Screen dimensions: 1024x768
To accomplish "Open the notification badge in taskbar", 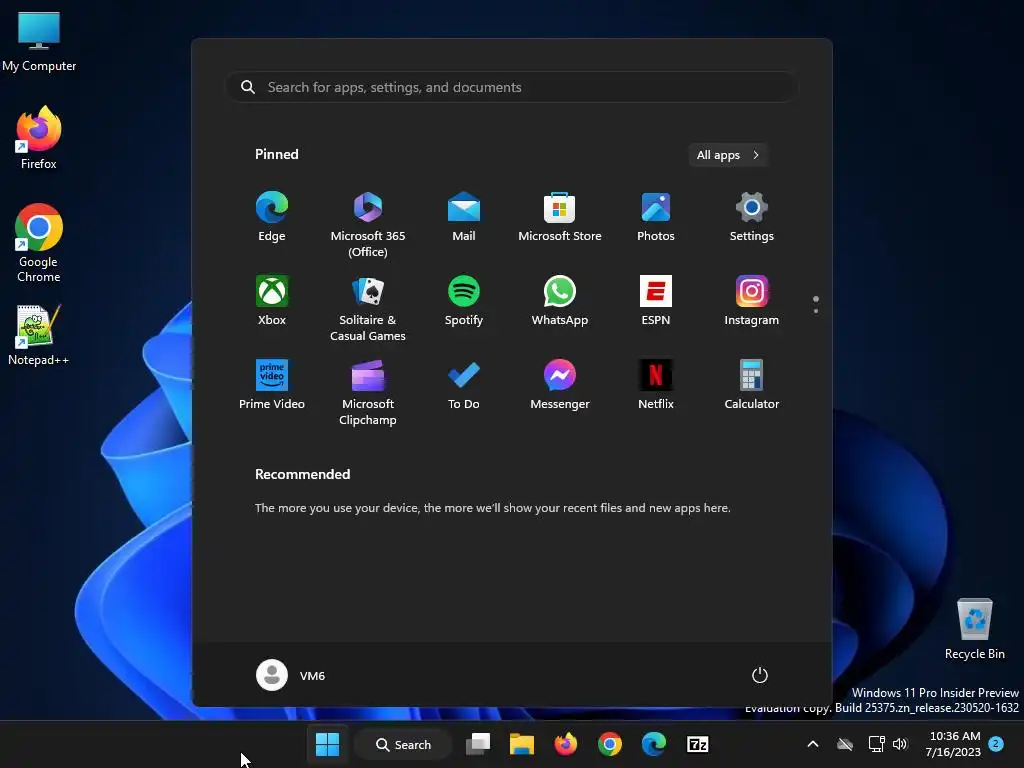I will (x=996, y=743).
